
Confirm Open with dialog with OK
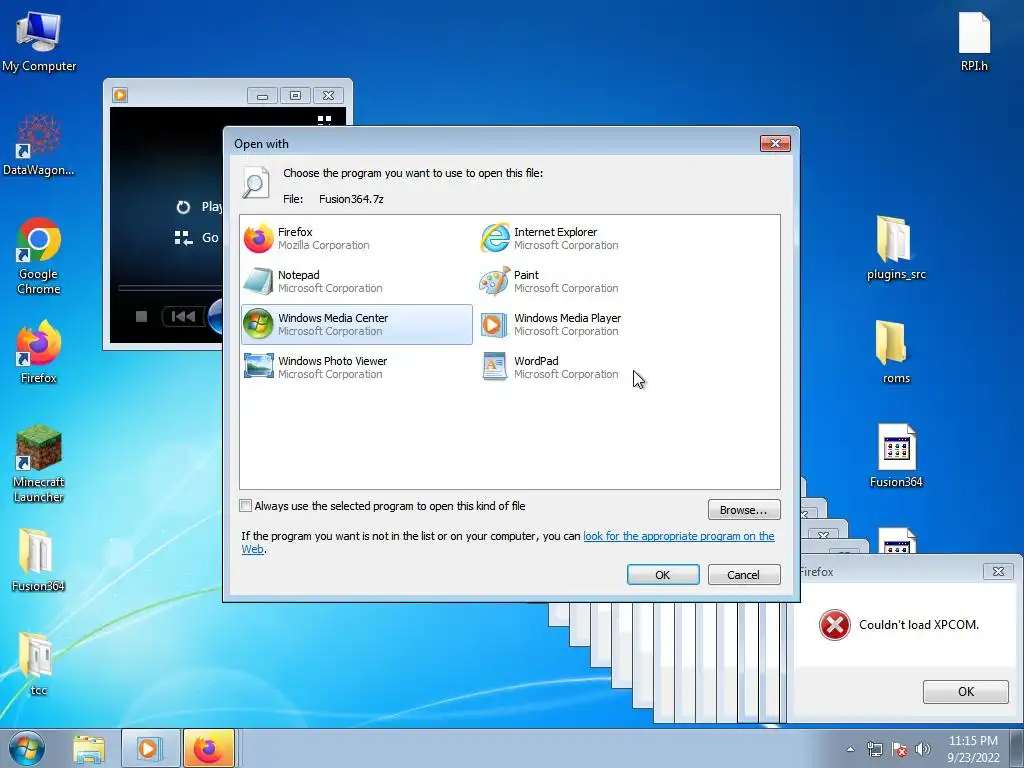click(663, 575)
